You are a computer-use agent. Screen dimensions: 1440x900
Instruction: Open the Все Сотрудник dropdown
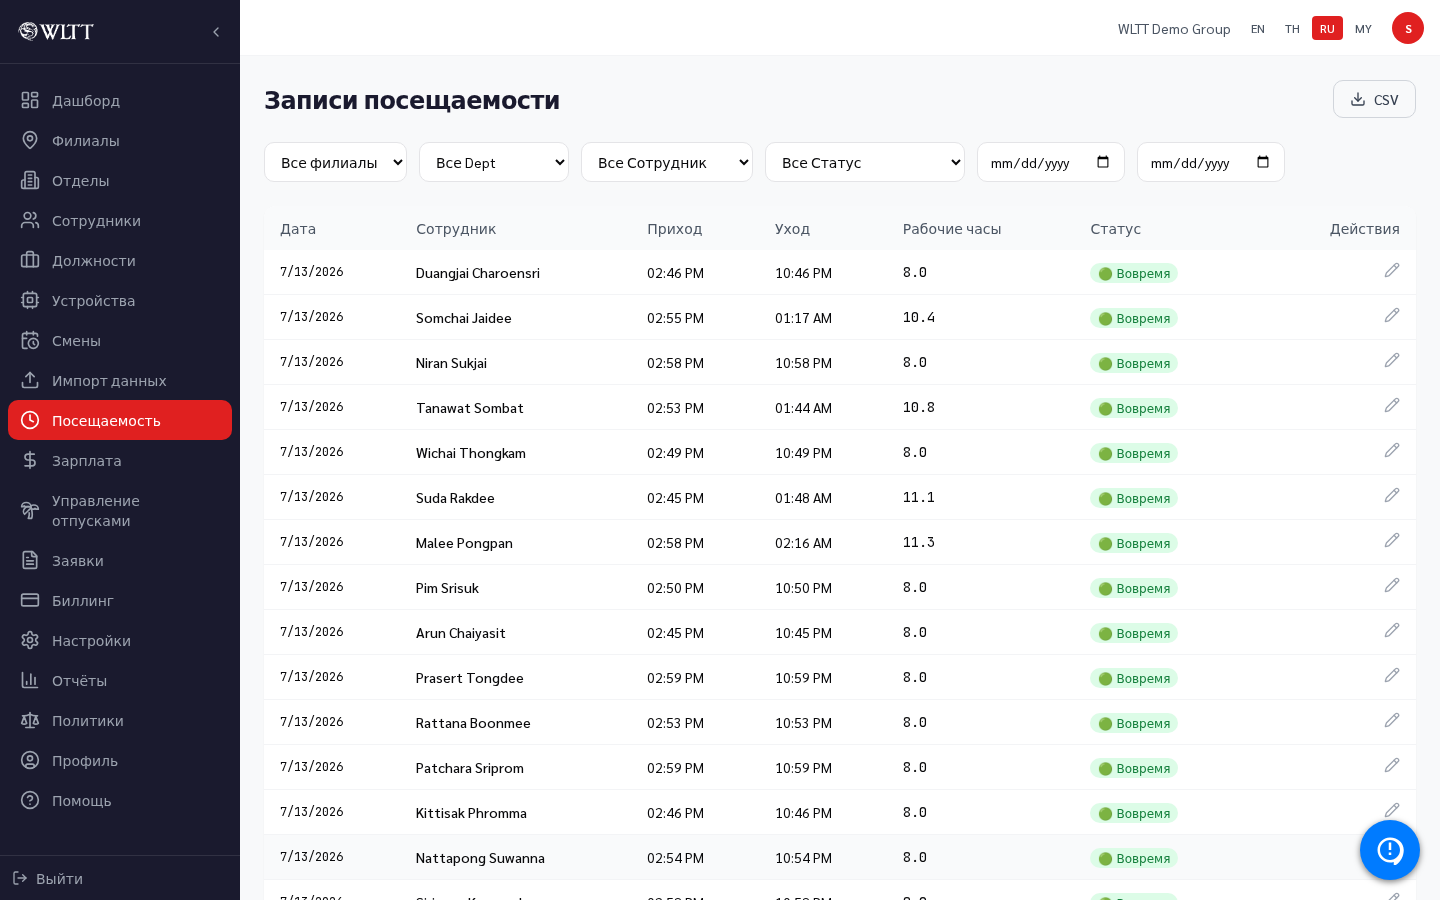667,162
